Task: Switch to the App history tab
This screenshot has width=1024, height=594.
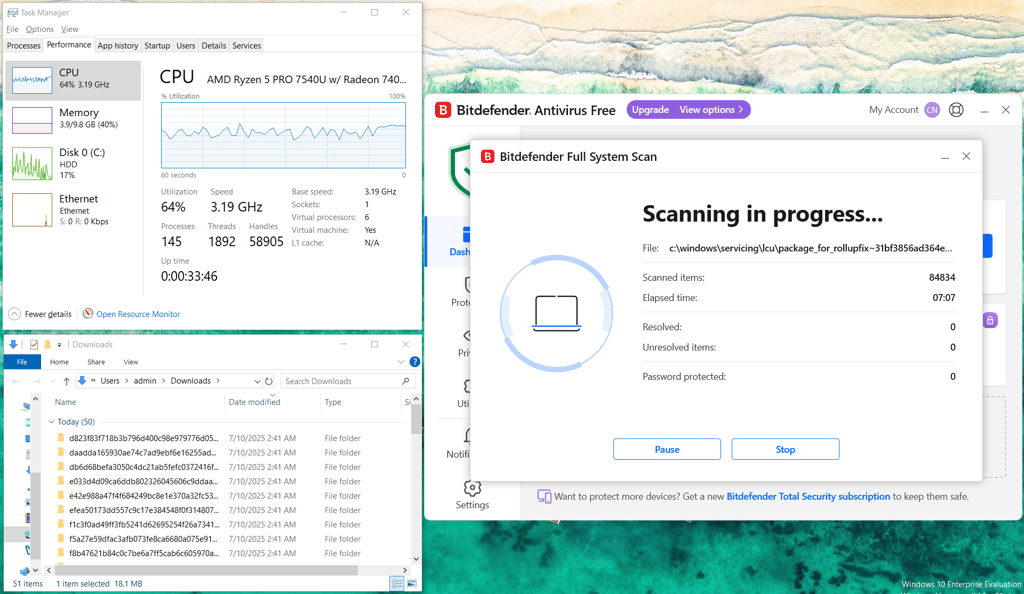Action: 118,46
